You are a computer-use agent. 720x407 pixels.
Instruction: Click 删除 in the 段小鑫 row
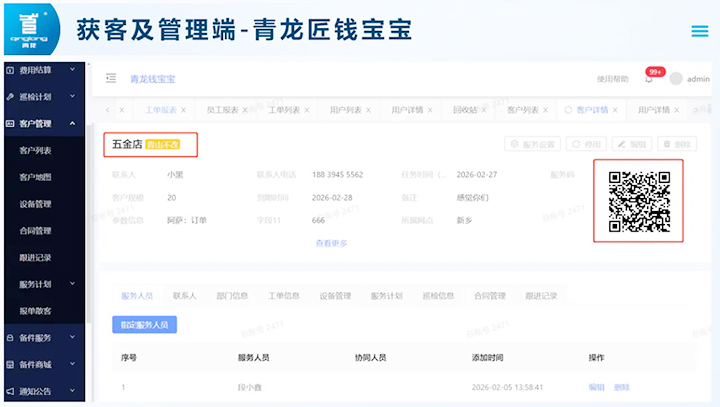[622, 387]
